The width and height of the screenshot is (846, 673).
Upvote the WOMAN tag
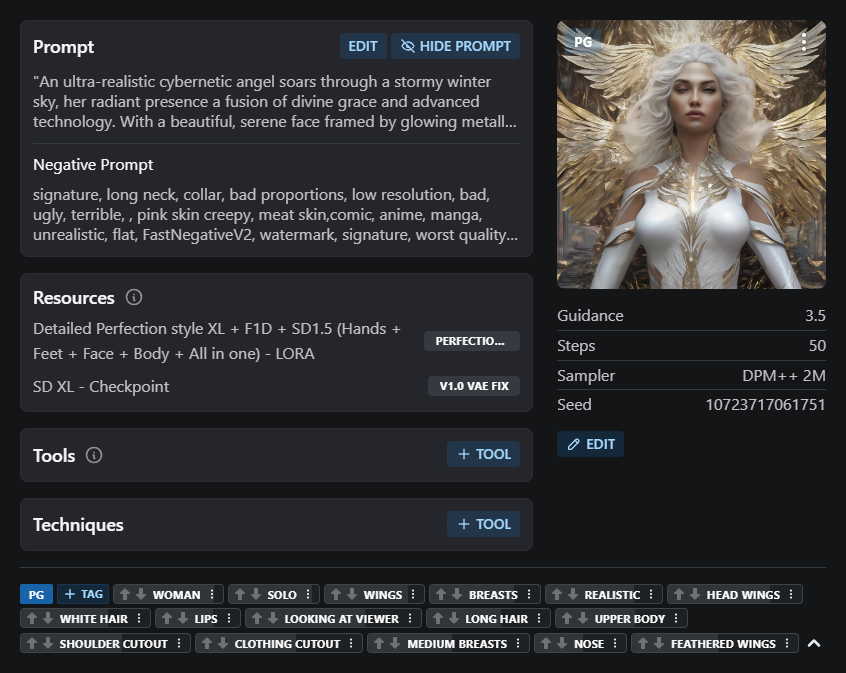[x=125, y=594]
